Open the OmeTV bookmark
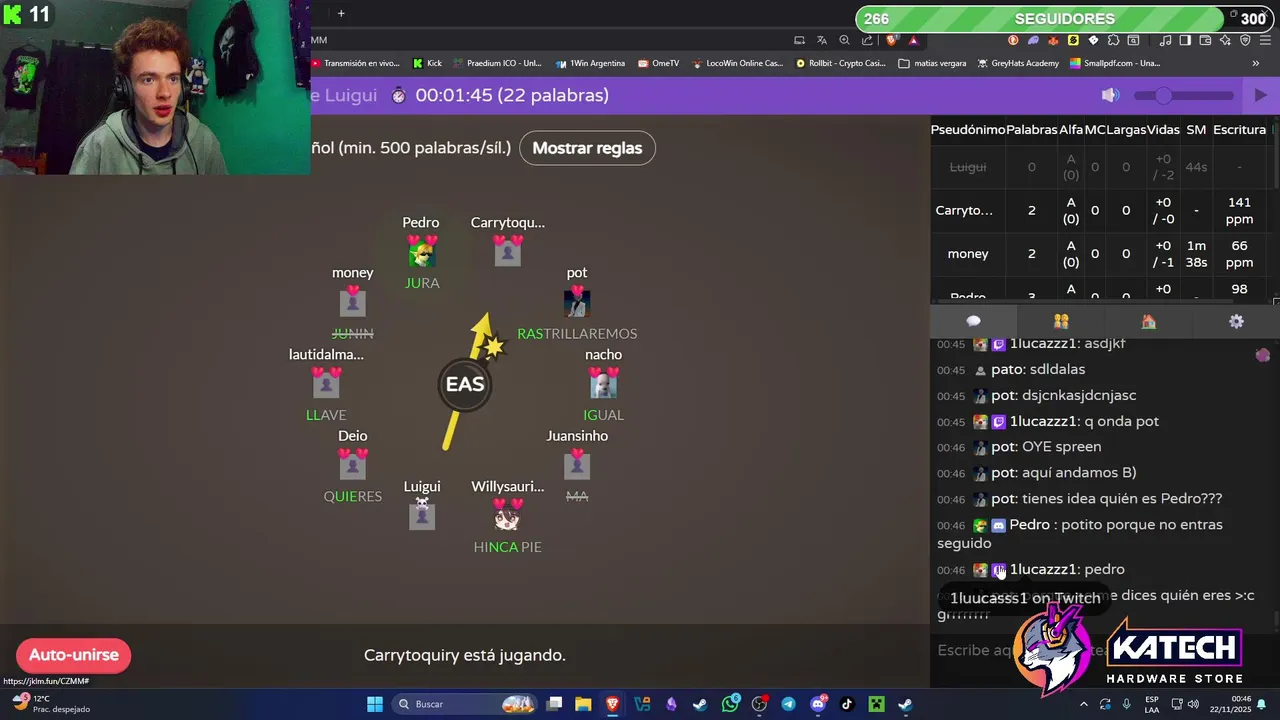 pyautogui.click(x=657, y=63)
